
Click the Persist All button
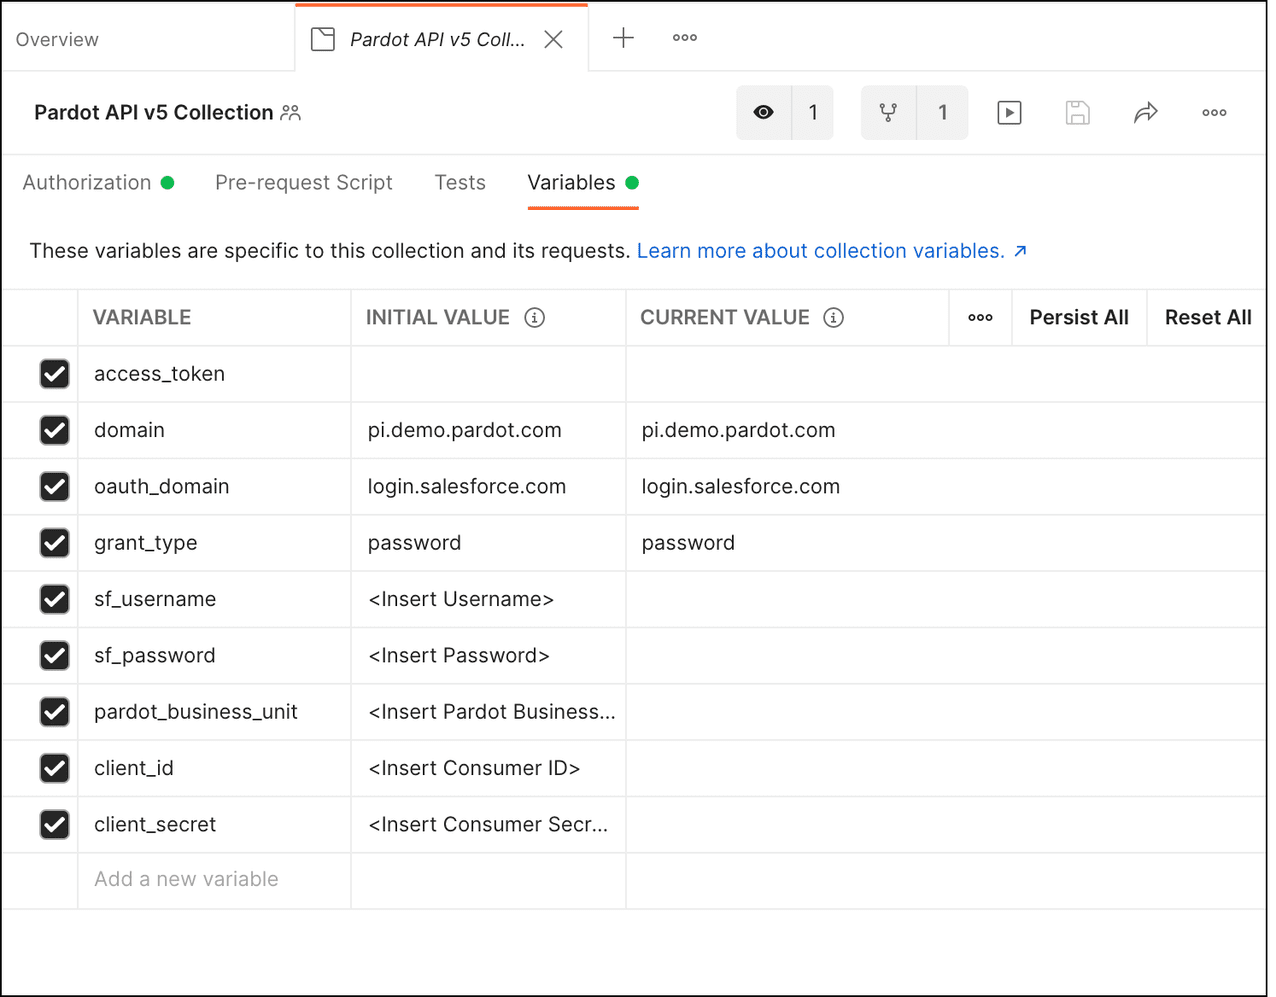(x=1078, y=317)
